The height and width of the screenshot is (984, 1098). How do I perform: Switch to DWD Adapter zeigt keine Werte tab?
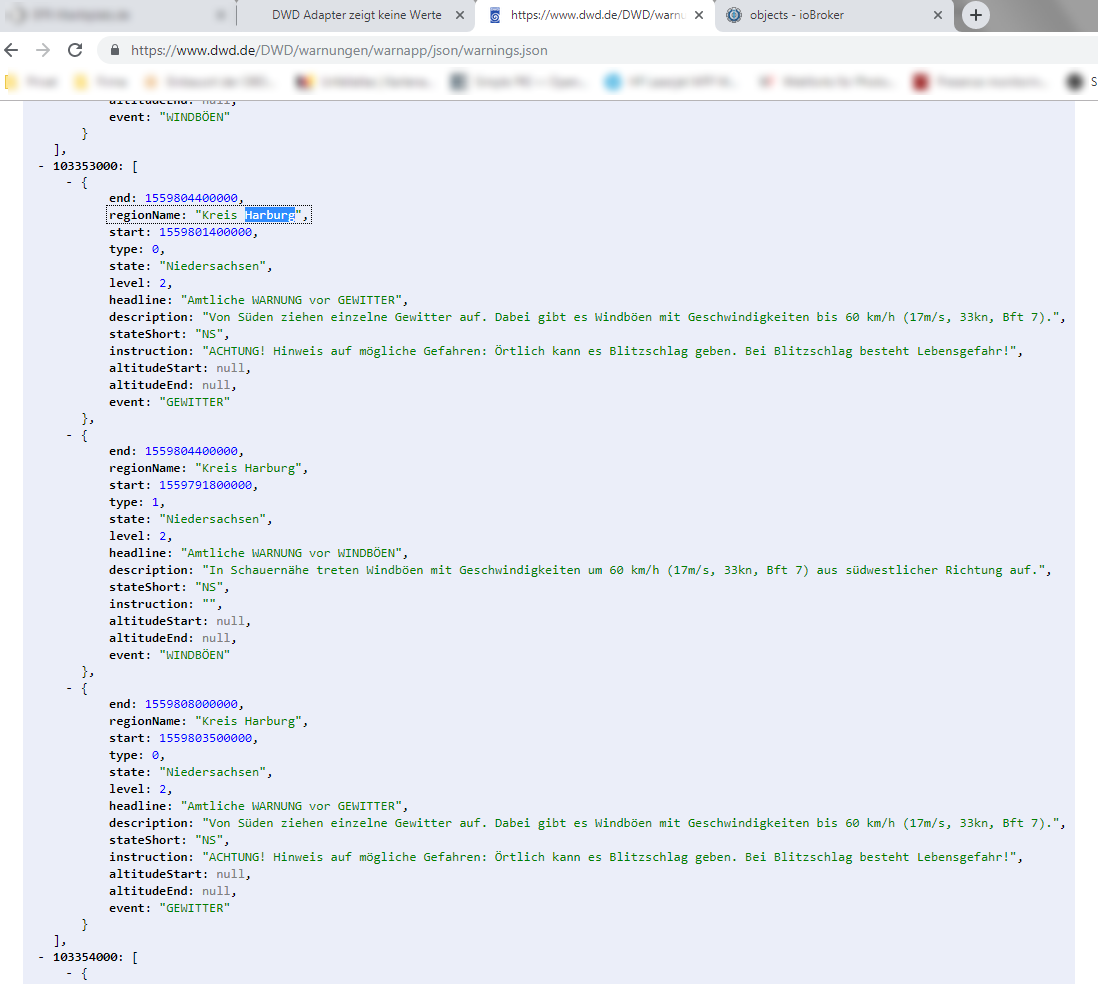(356, 15)
